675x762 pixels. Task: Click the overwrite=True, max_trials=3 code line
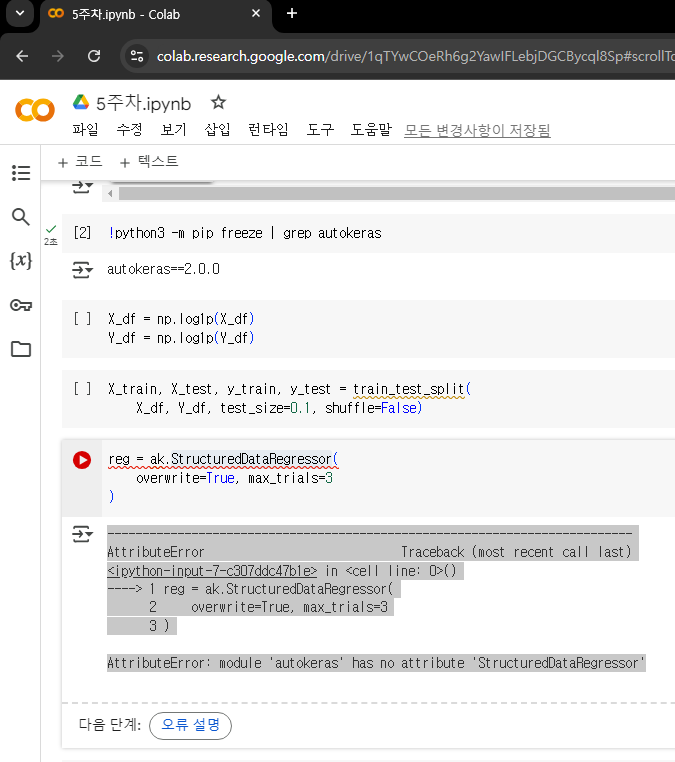(x=234, y=478)
